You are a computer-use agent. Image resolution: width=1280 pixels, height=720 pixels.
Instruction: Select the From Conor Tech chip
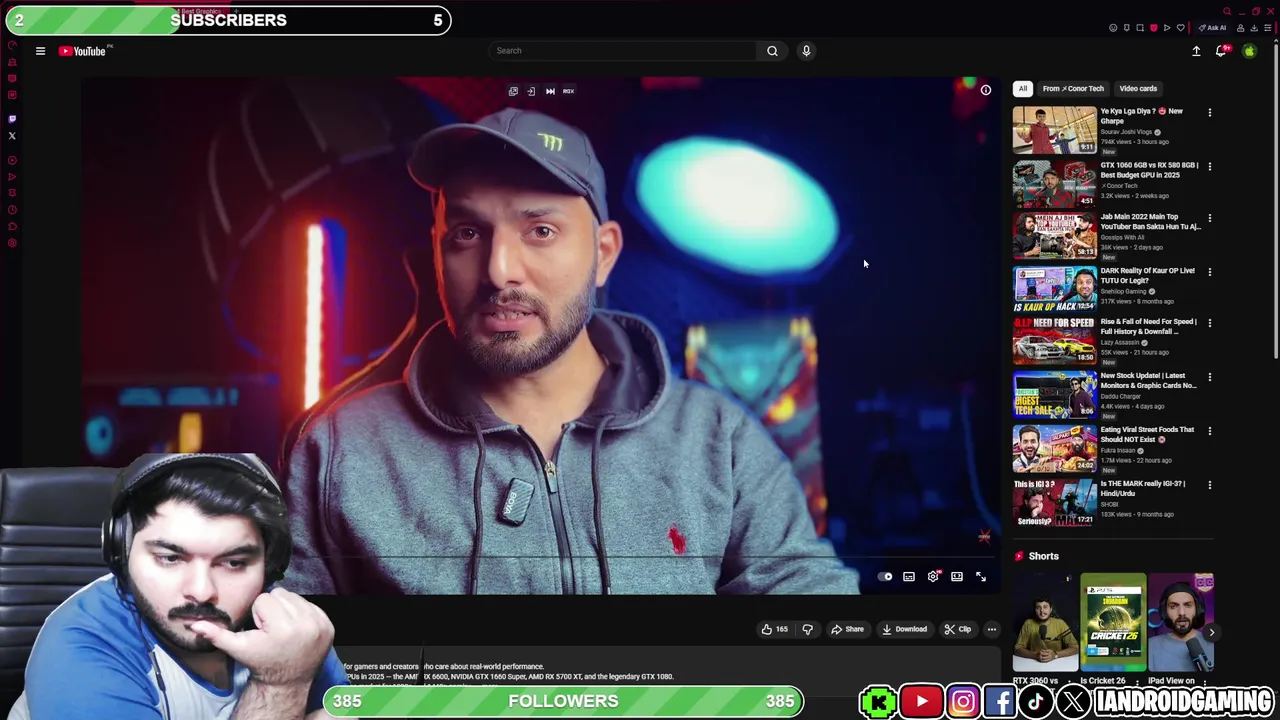[x=1073, y=89]
